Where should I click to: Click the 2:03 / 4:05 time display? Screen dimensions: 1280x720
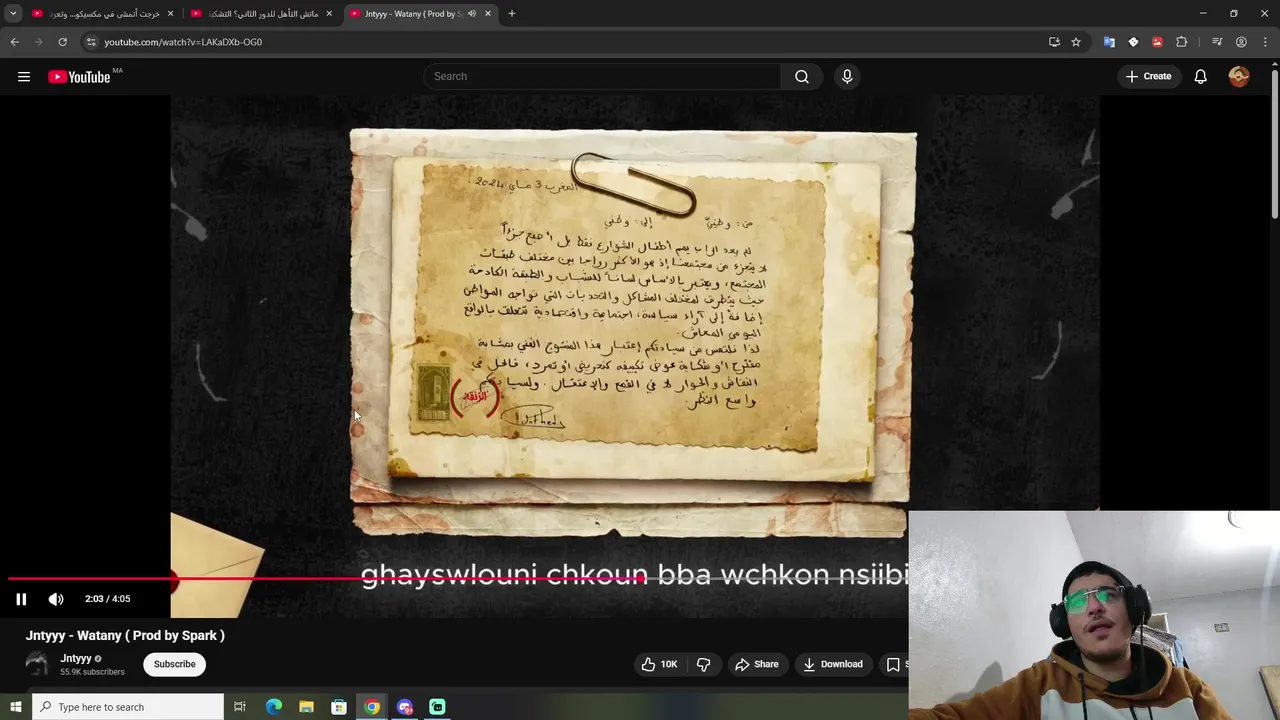tap(108, 599)
